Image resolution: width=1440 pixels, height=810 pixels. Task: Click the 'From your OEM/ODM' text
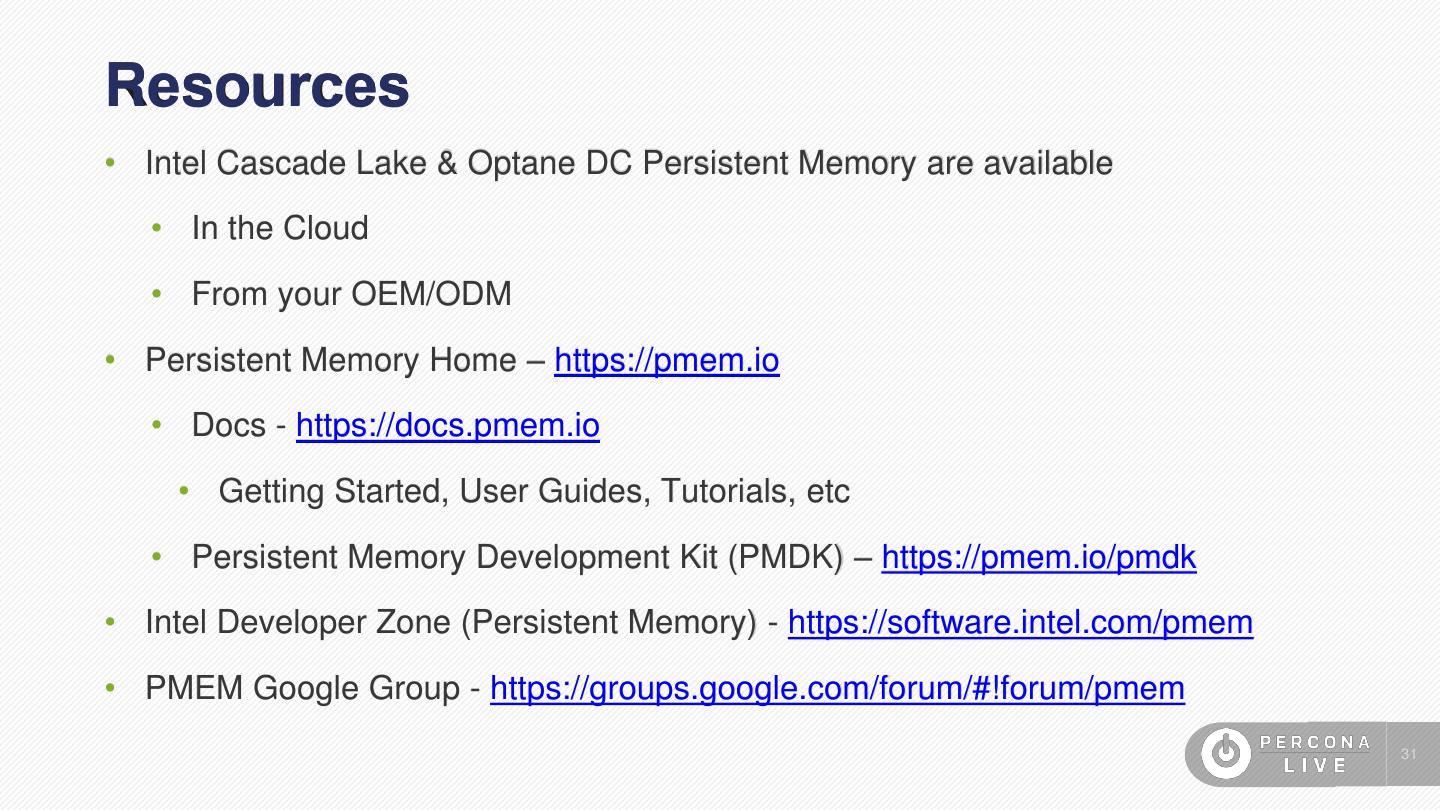(351, 294)
